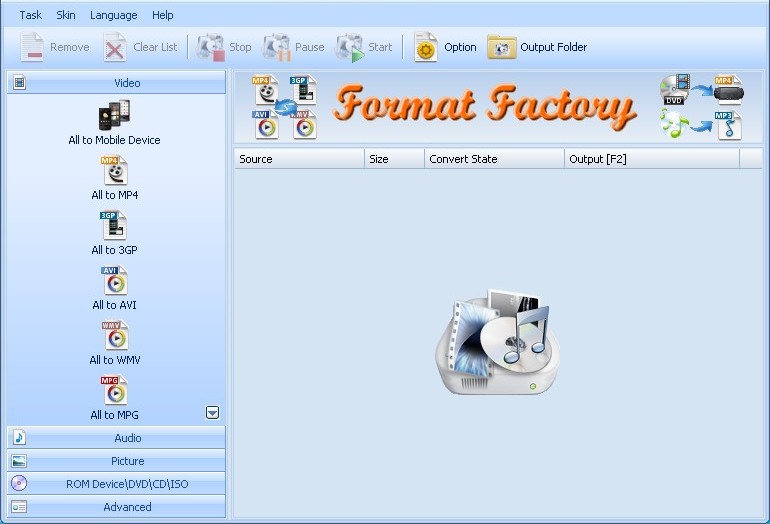This screenshot has width=770, height=524.
Task: Click the banner green music notes icon
Action: click(x=673, y=124)
